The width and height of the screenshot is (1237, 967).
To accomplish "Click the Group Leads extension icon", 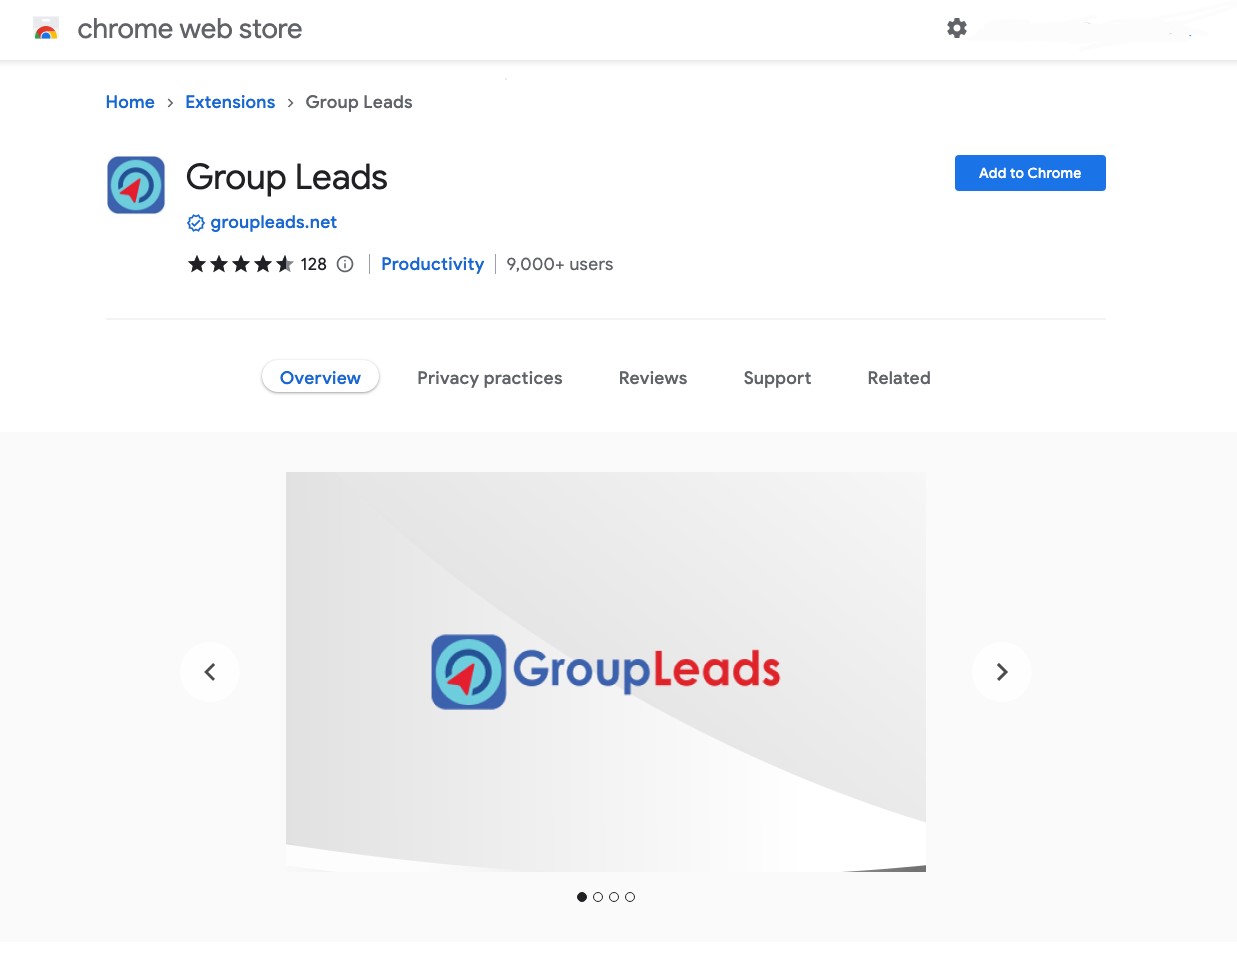I will 136,185.
